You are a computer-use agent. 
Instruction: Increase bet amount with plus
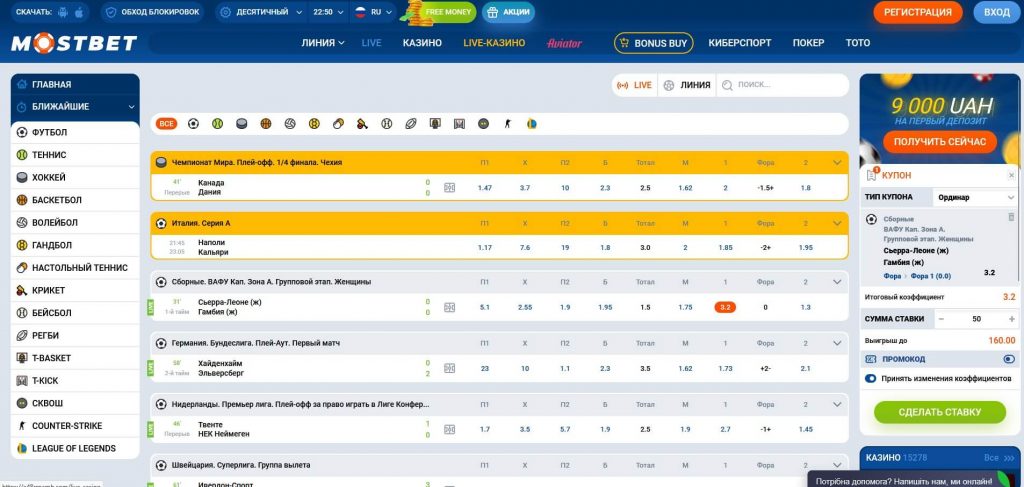click(x=1011, y=319)
